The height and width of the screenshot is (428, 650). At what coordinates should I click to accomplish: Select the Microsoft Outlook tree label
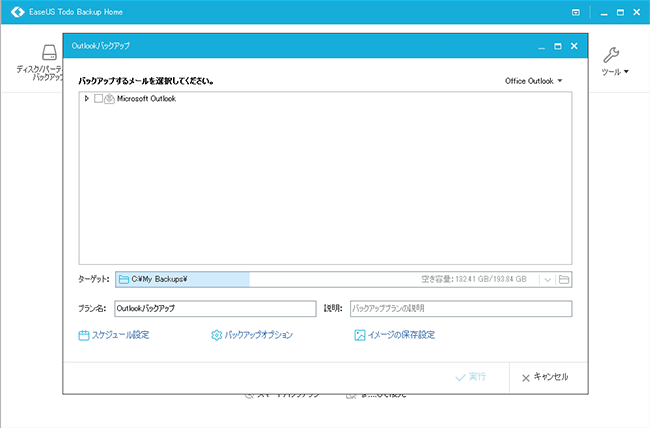coord(146,98)
